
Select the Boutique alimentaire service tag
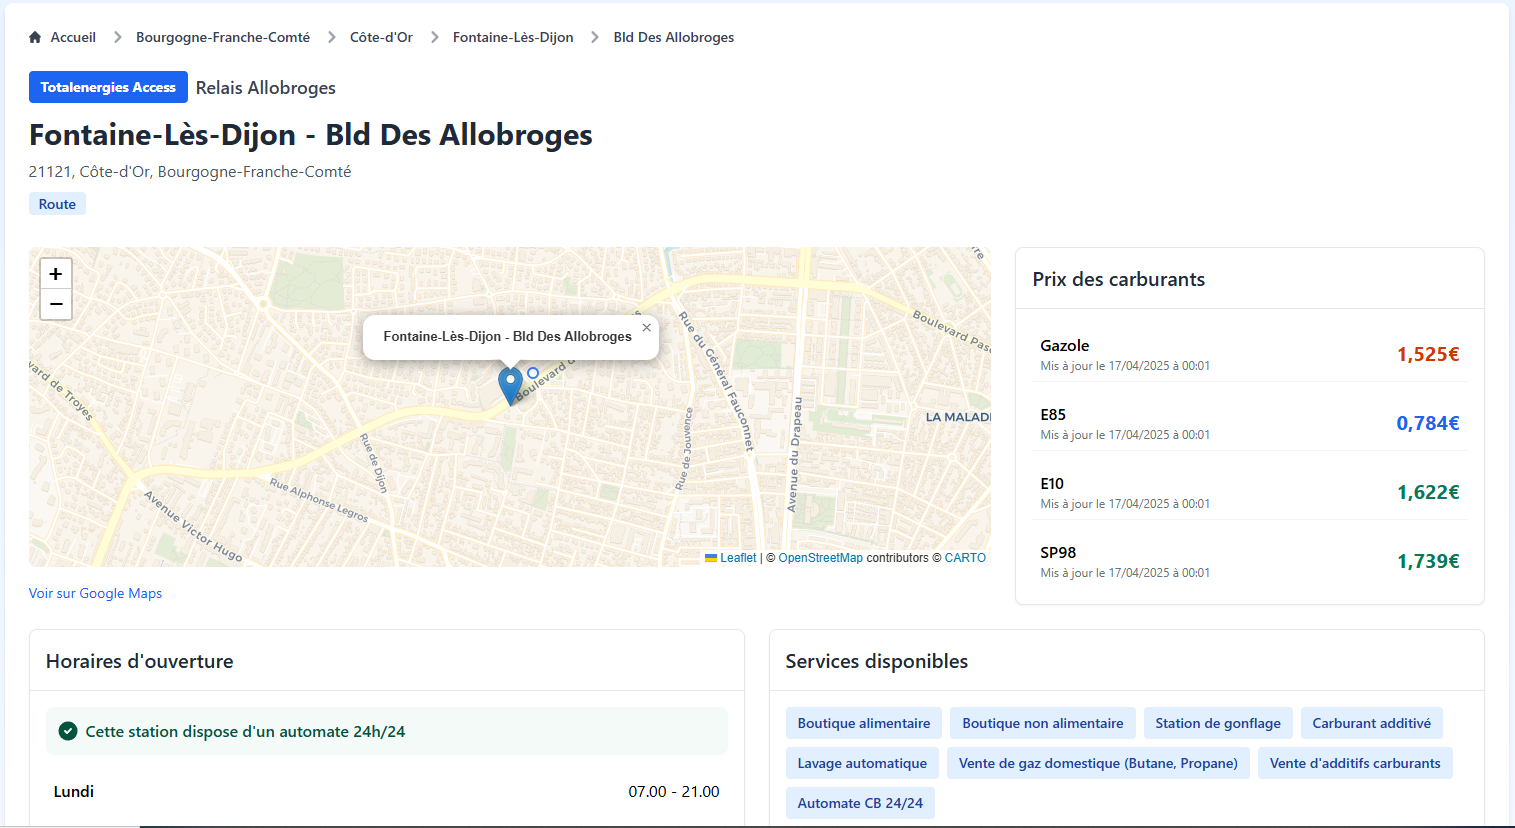[x=864, y=723]
